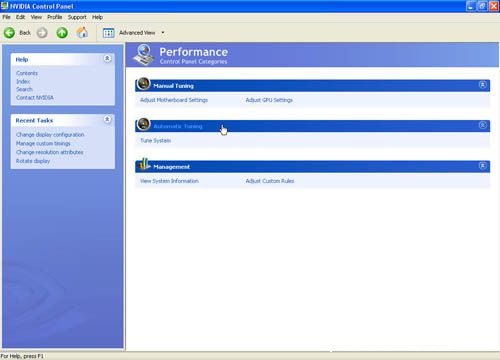Restore down the NVIDIA Control Panel window
This screenshot has width=500, height=360.
pyautogui.click(x=482, y=6)
